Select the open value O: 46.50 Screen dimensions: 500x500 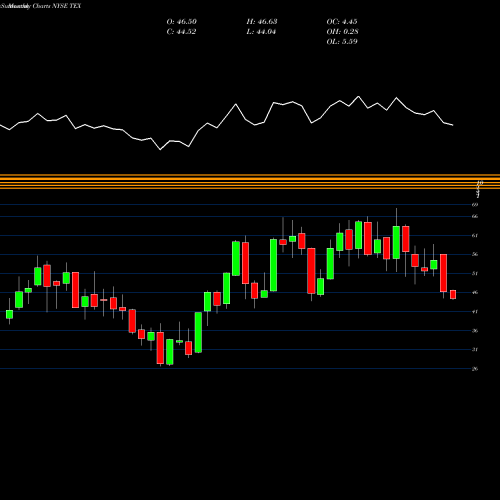182,22
